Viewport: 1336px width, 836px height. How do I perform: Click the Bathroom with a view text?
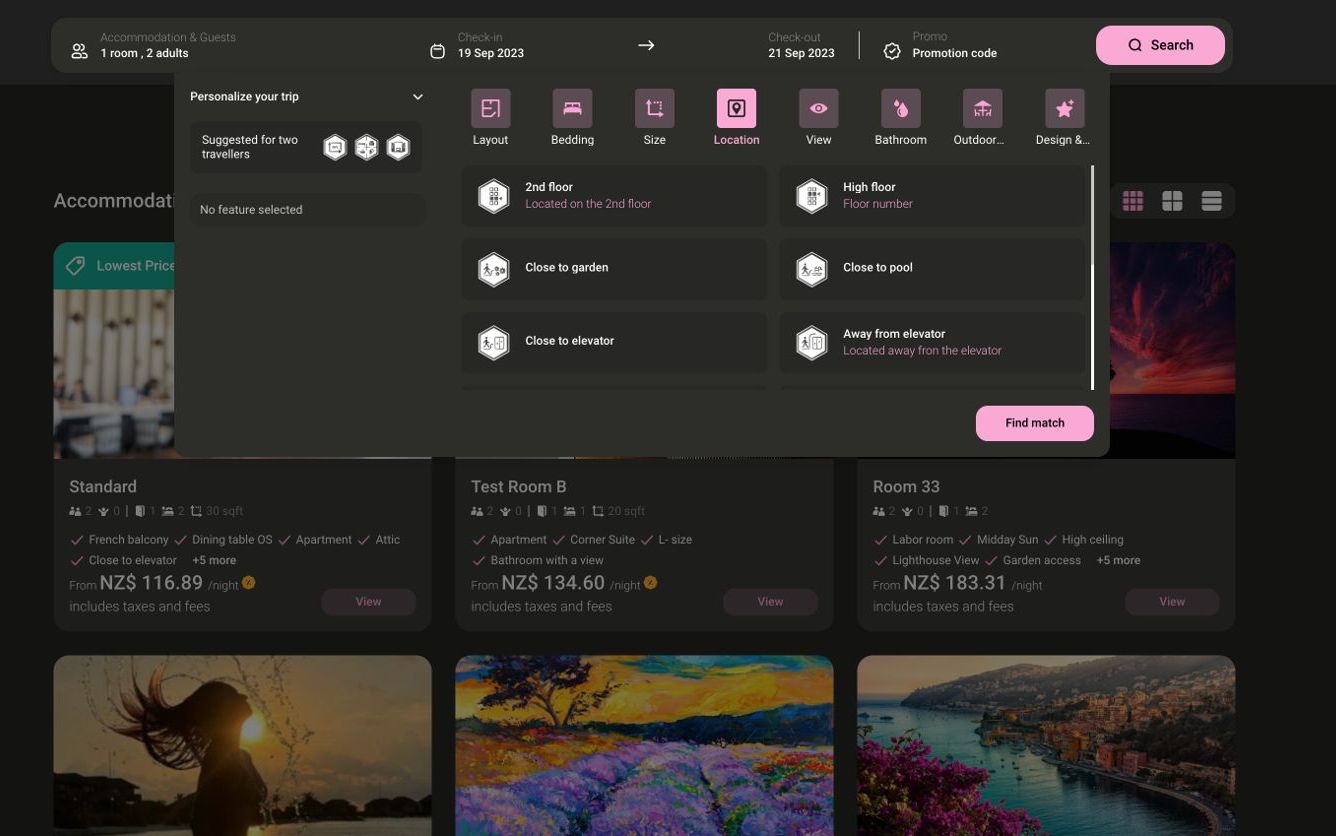547,561
